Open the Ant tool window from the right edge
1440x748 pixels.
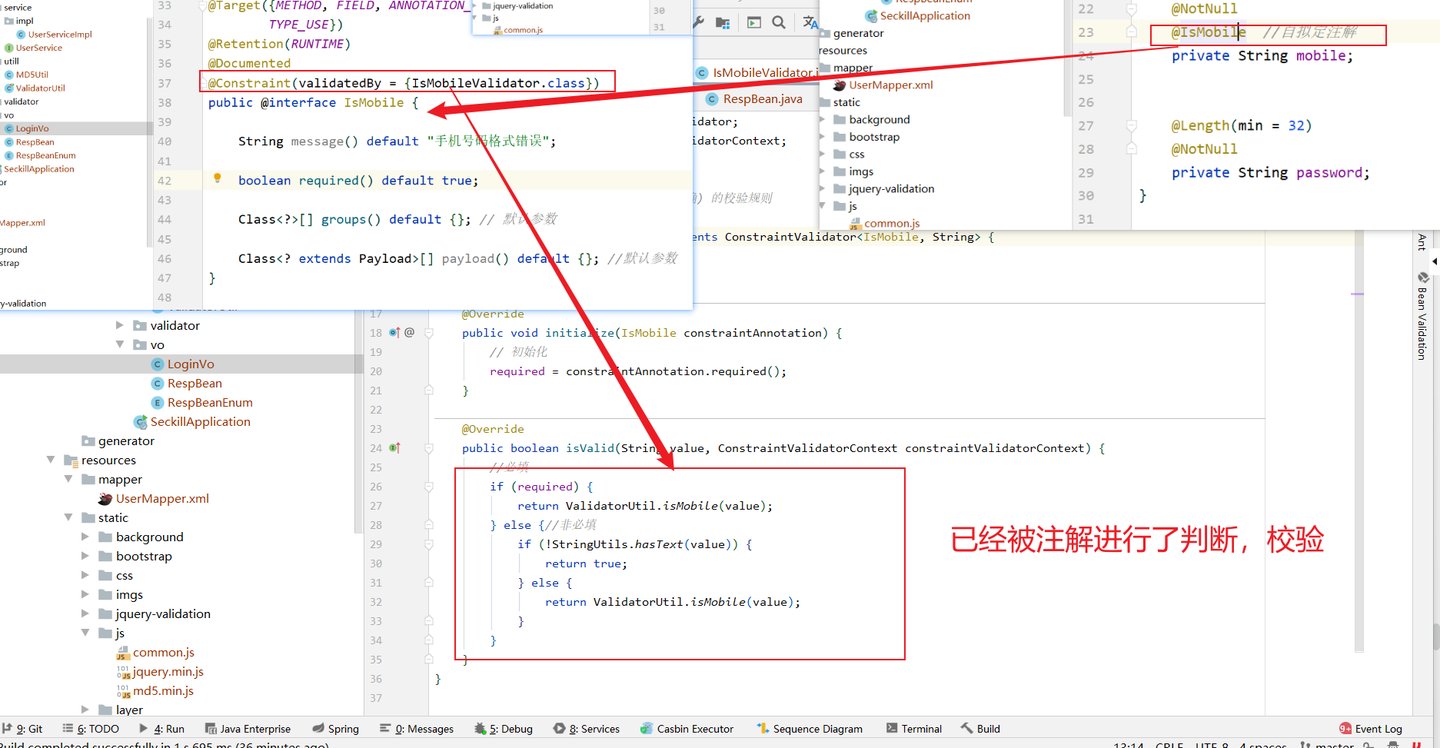pos(1422,240)
